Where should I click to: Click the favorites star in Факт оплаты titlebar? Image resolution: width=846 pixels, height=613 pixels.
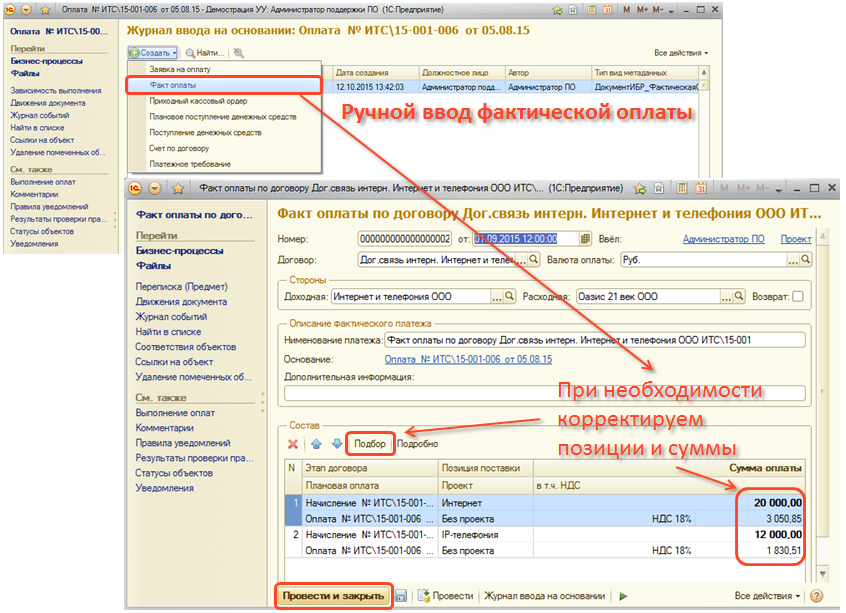178,188
